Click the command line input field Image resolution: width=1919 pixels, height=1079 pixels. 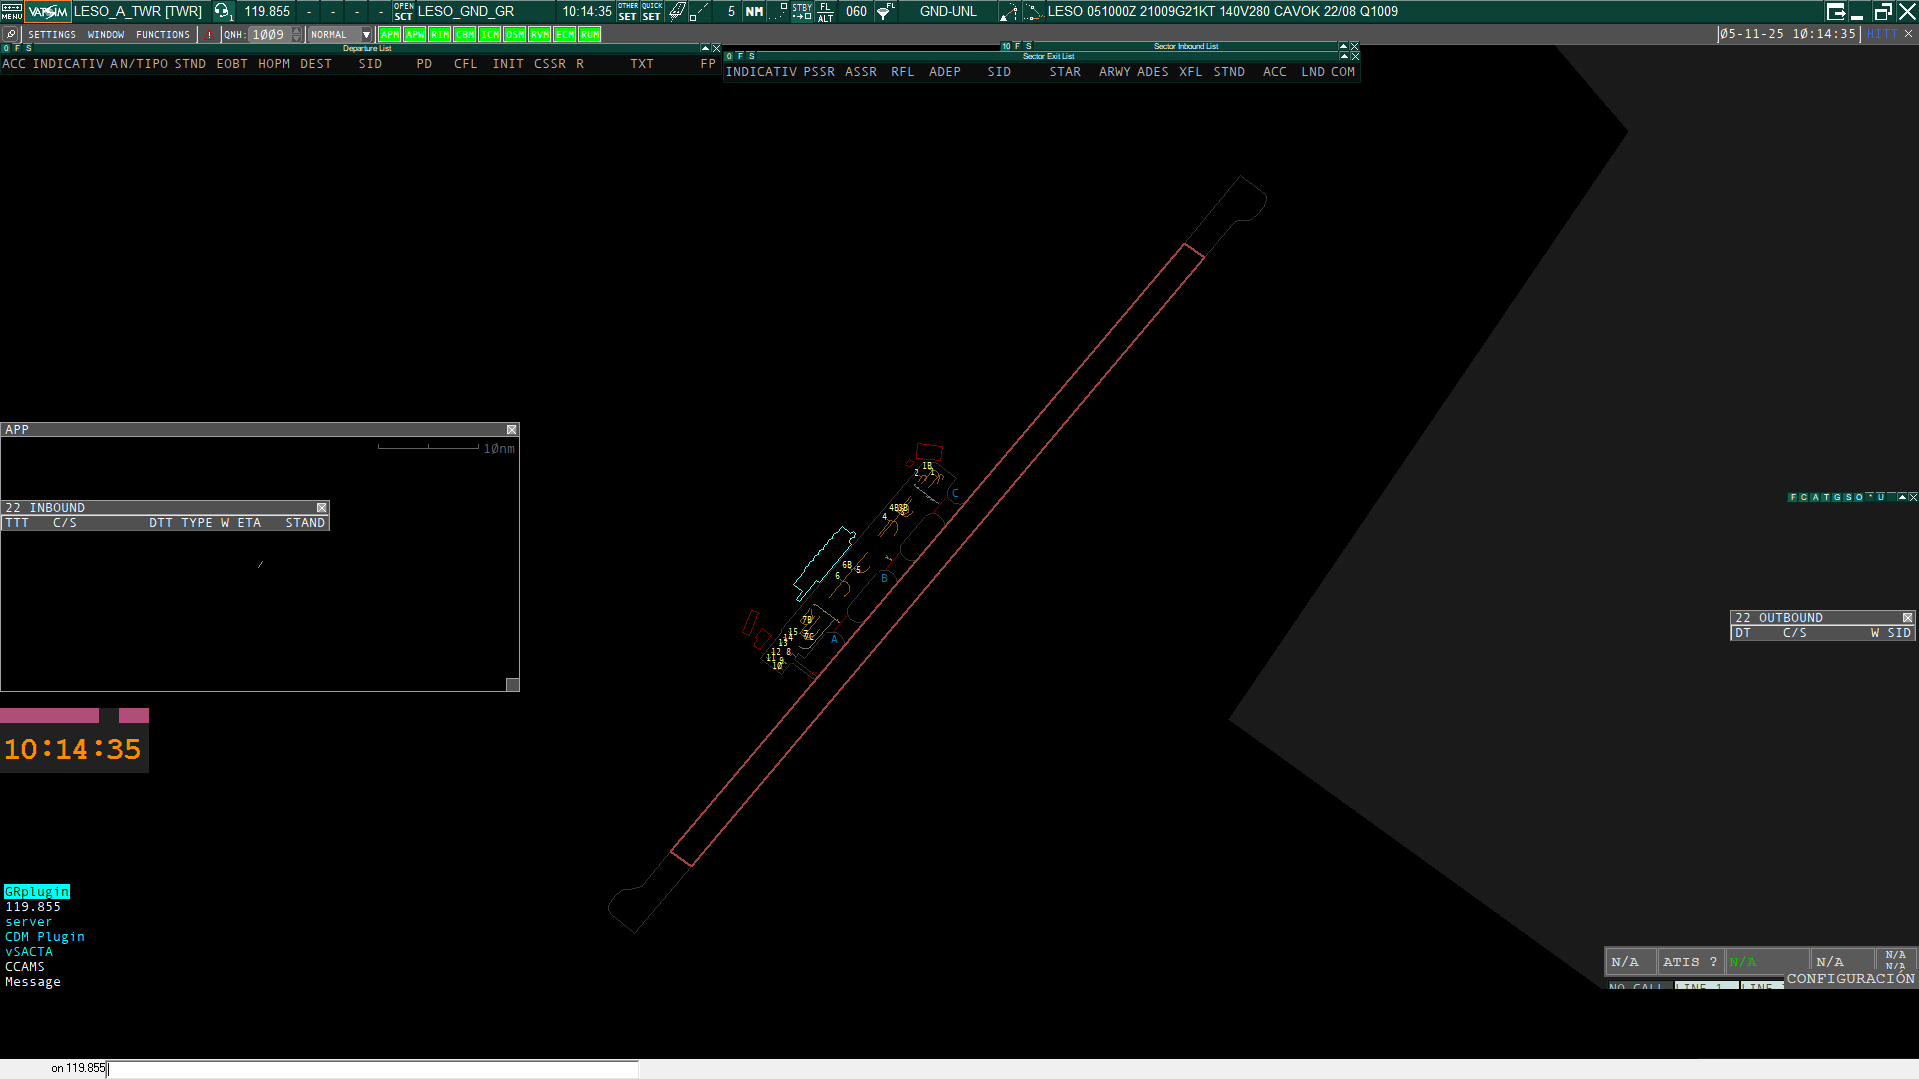(370, 1069)
